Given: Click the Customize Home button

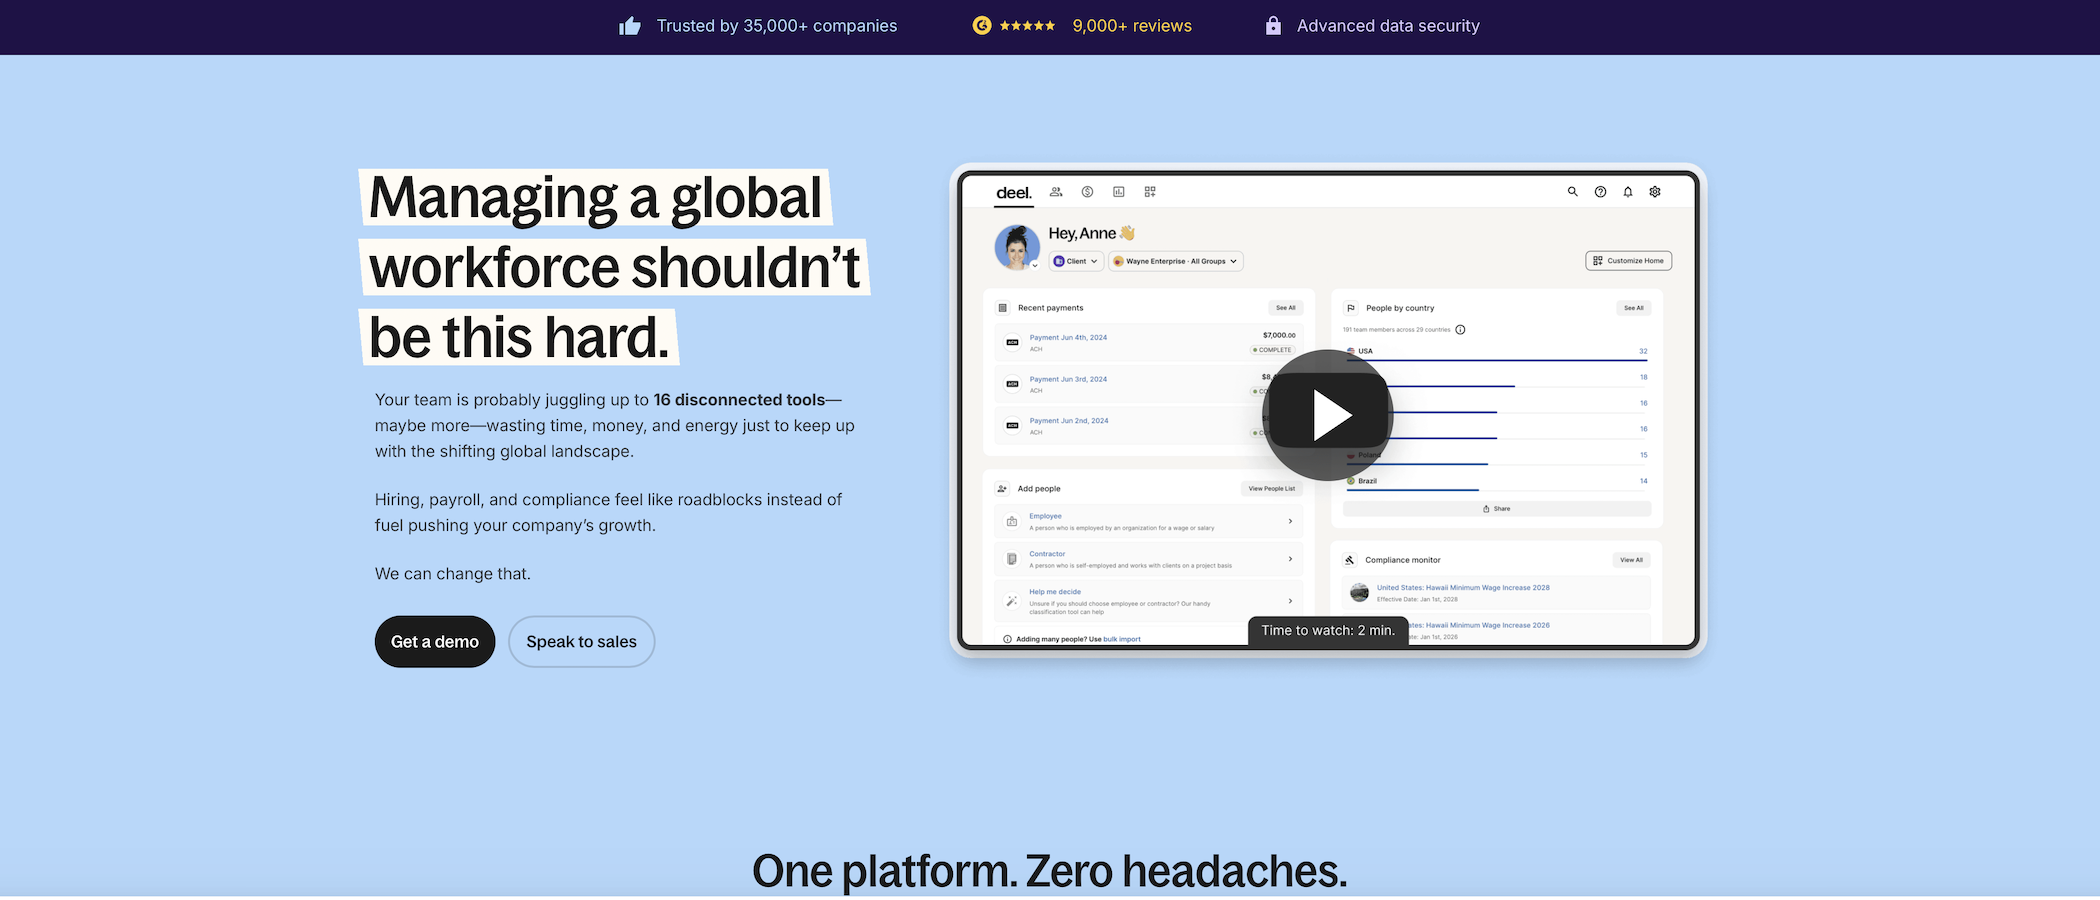Looking at the screenshot, I should pyautogui.click(x=1628, y=261).
